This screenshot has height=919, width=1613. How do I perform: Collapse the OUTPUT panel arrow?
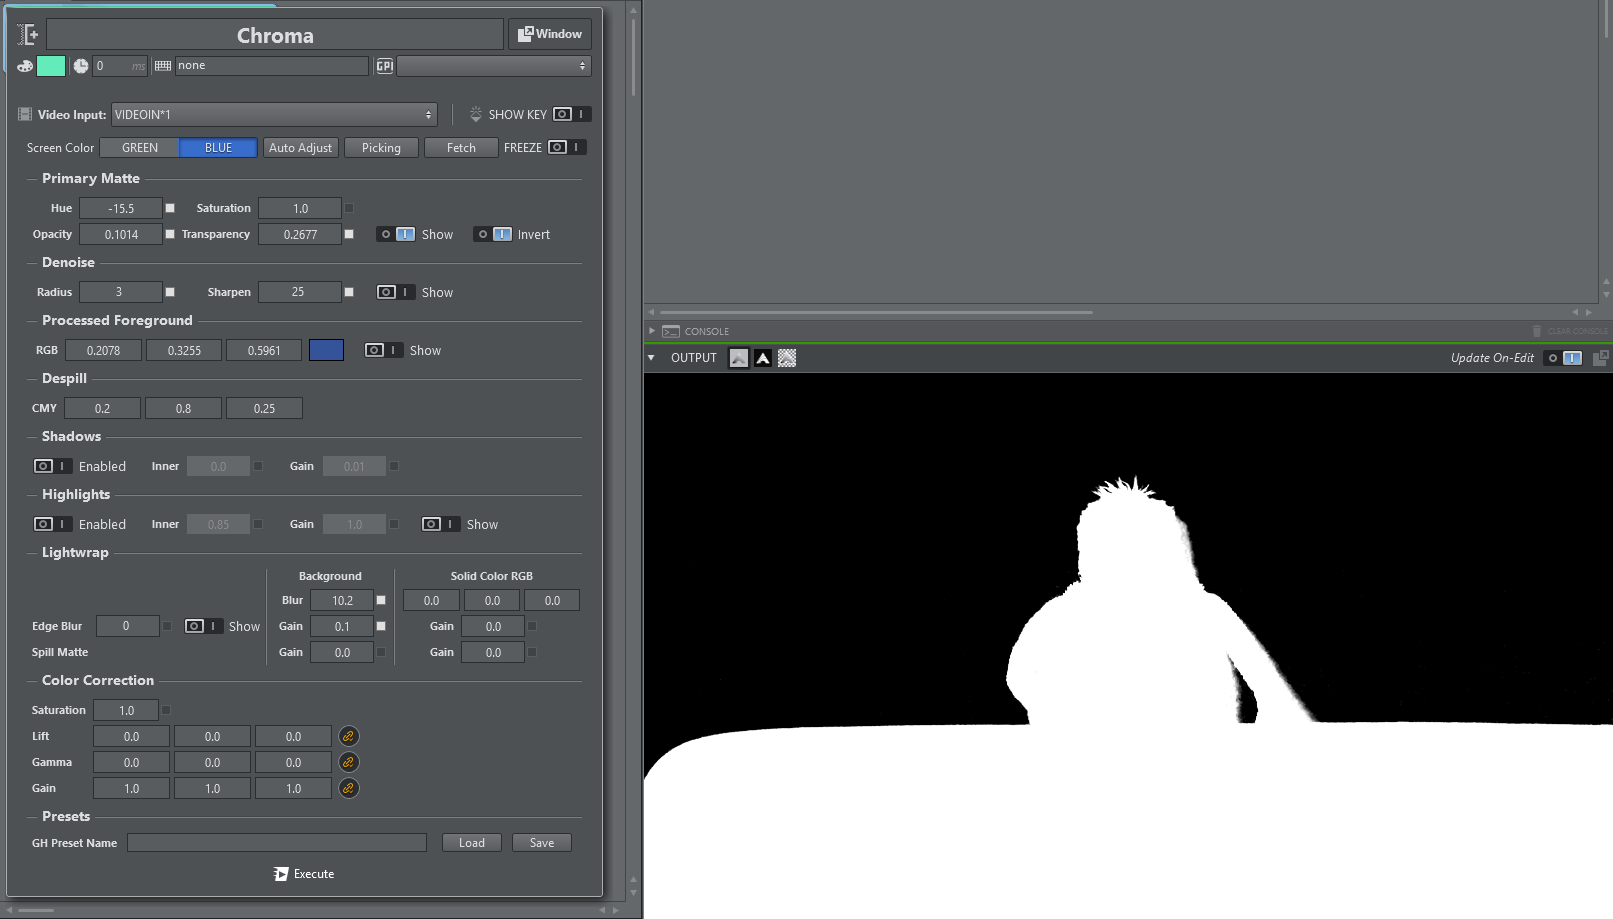(x=651, y=358)
